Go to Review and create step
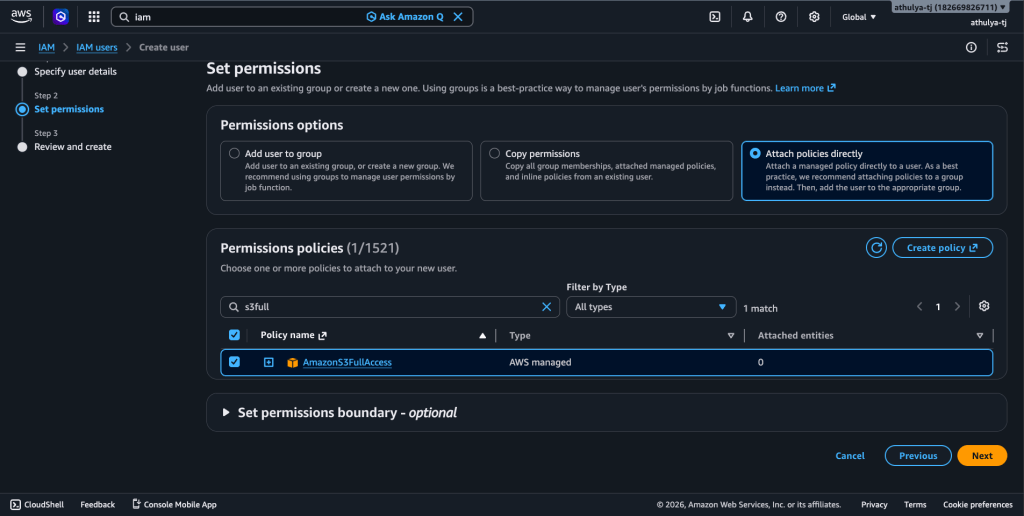 click(x=72, y=147)
